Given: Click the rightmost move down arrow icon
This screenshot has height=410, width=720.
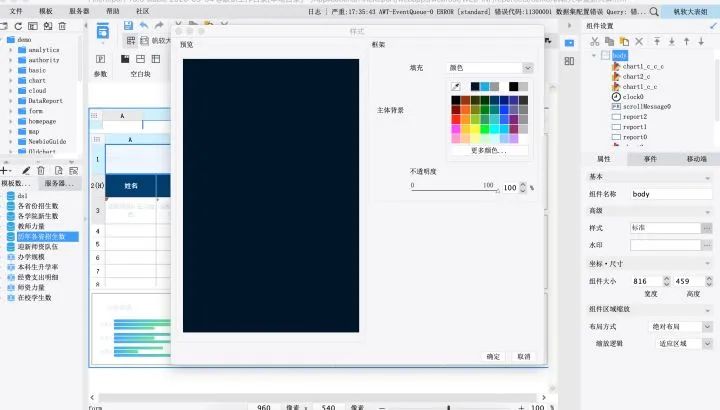Looking at the screenshot, I should (x=701, y=41).
